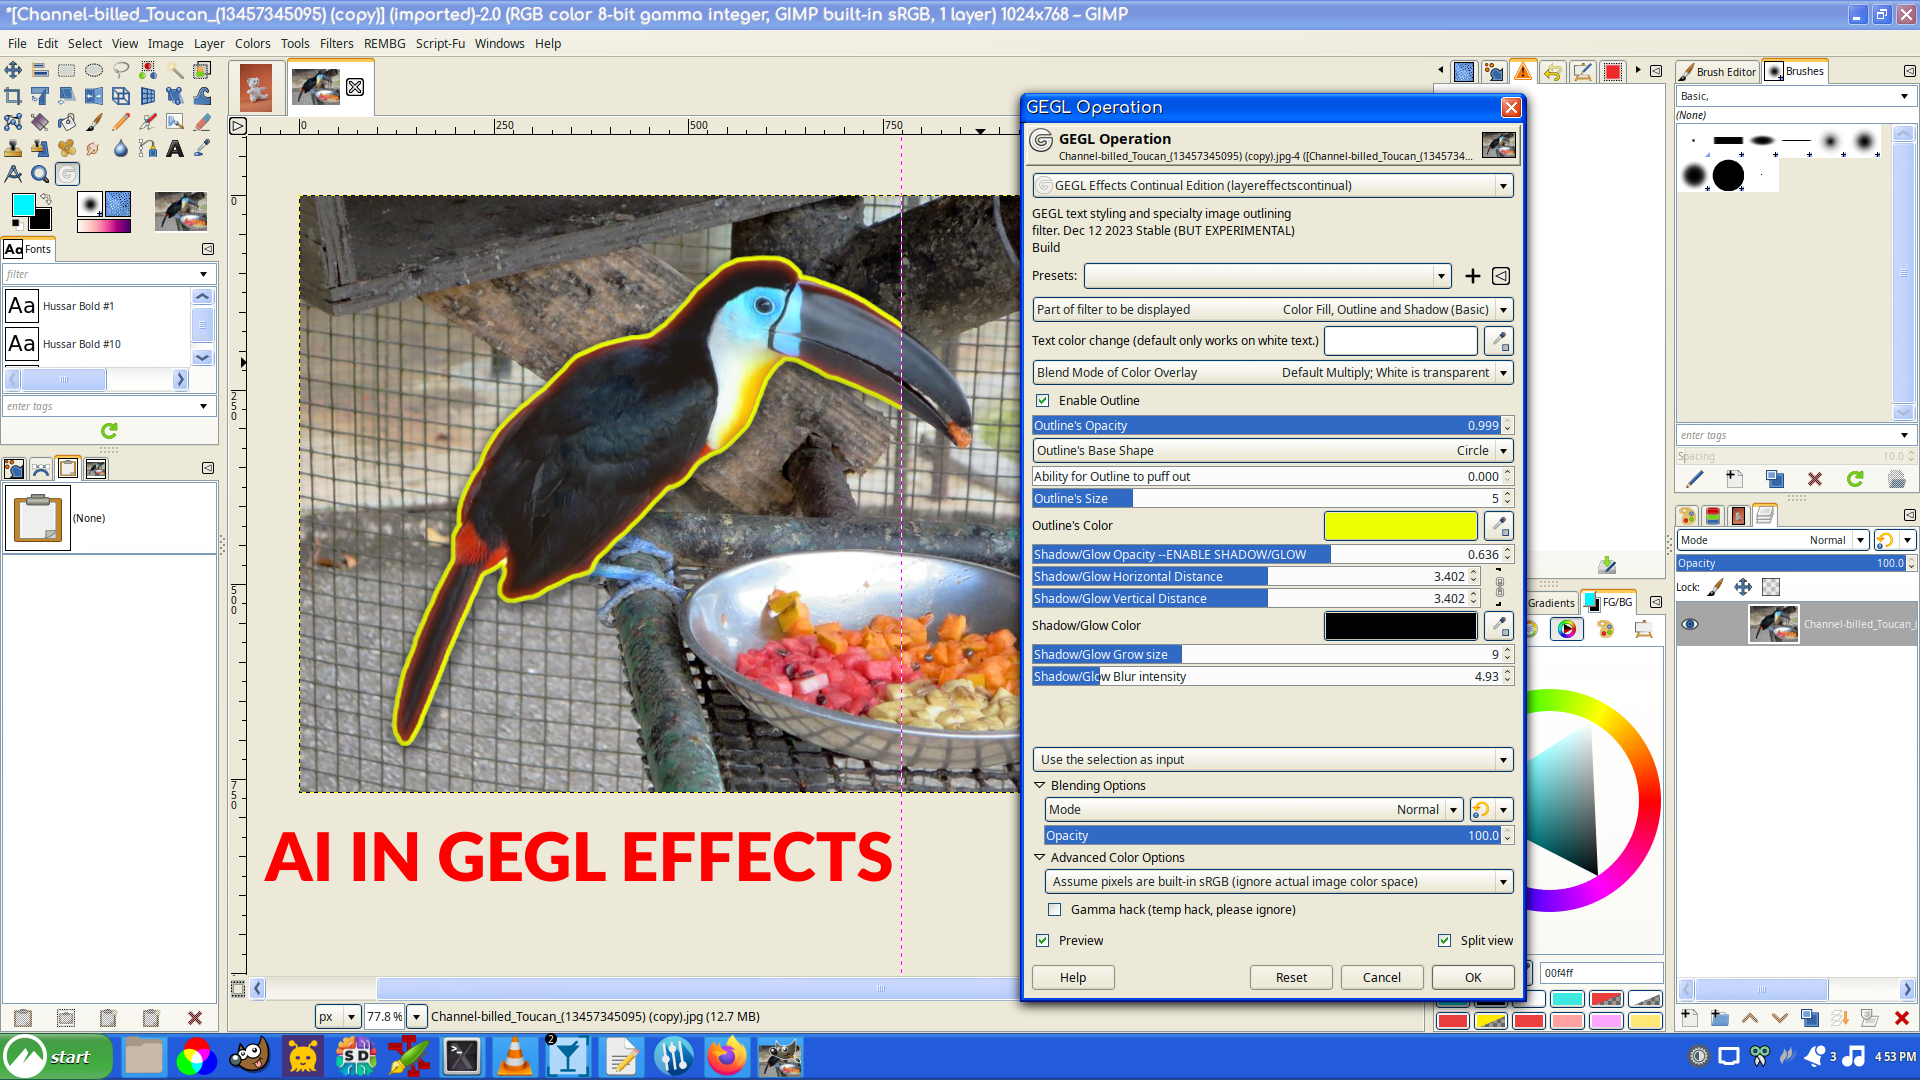Open Assume pixels are built-in sRGB dropdown

tap(1279, 882)
